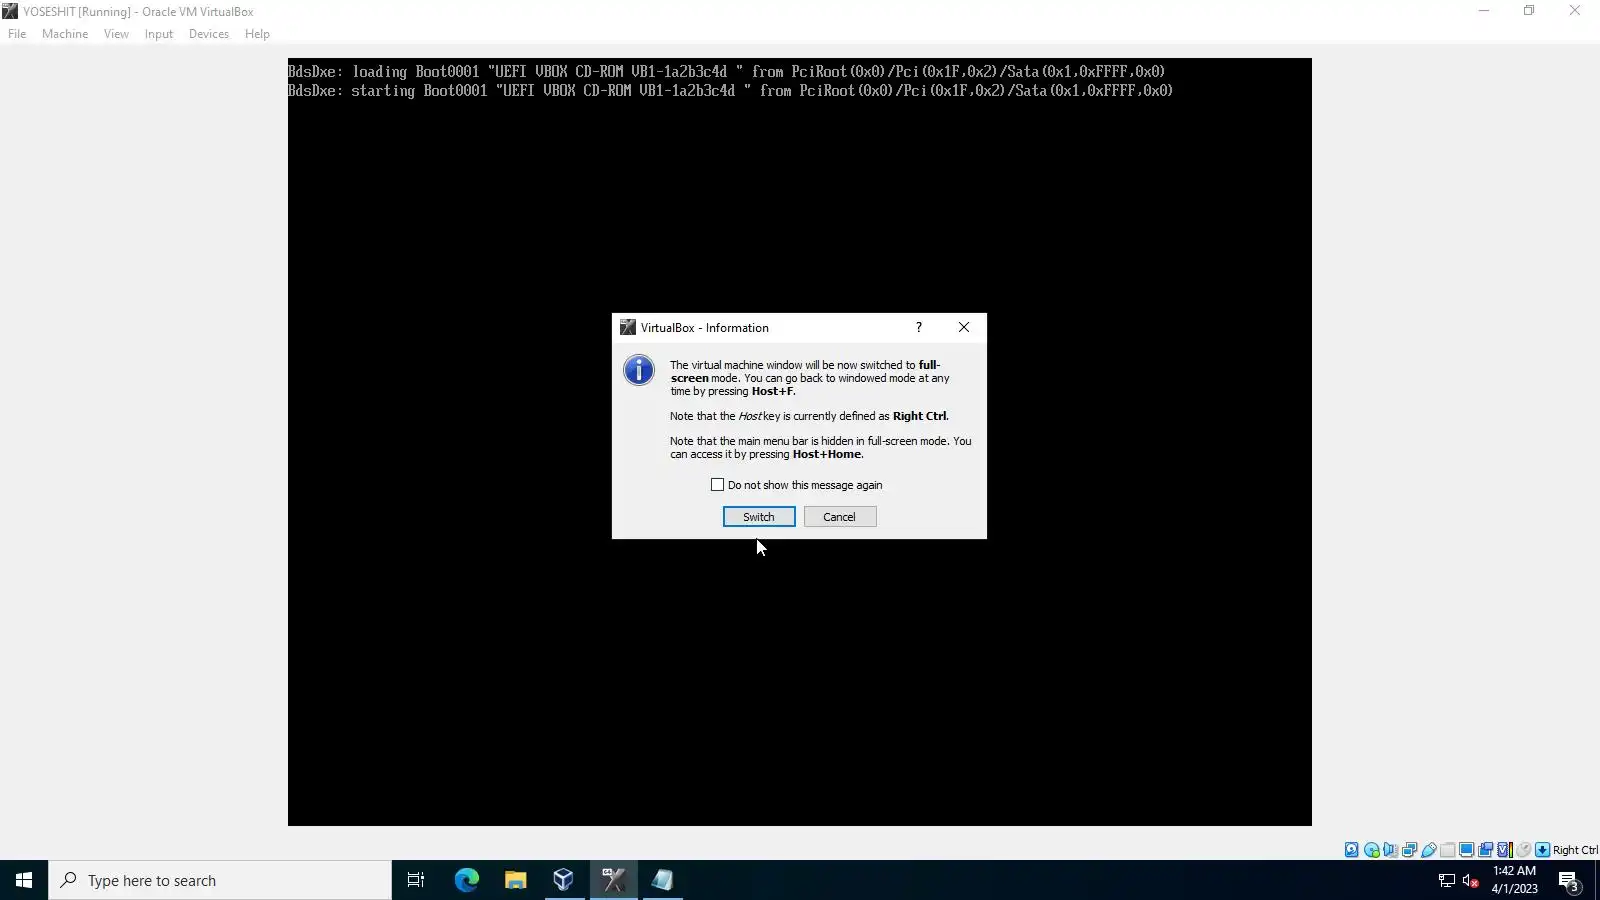Open the Windows Start menu
Image resolution: width=1600 pixels, height=900 pixels.
point(24,880)
